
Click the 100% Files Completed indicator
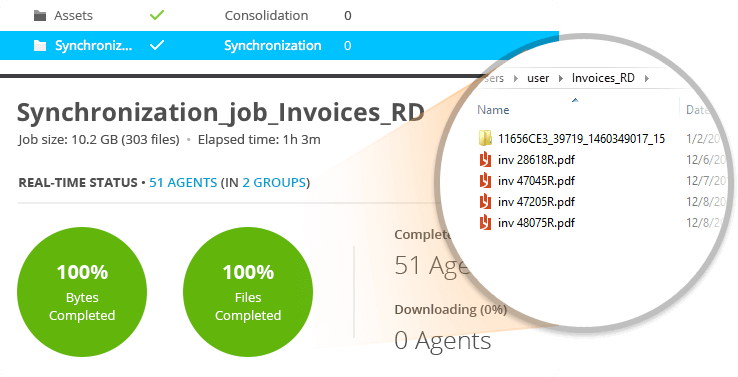point(248,292)
